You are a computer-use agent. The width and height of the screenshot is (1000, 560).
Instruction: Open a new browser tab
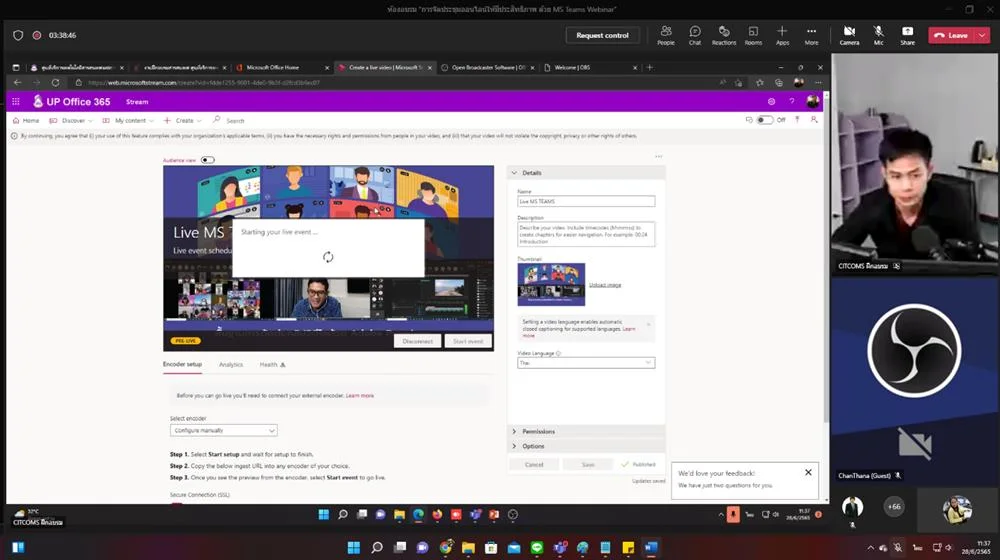[x=650, y=67]
